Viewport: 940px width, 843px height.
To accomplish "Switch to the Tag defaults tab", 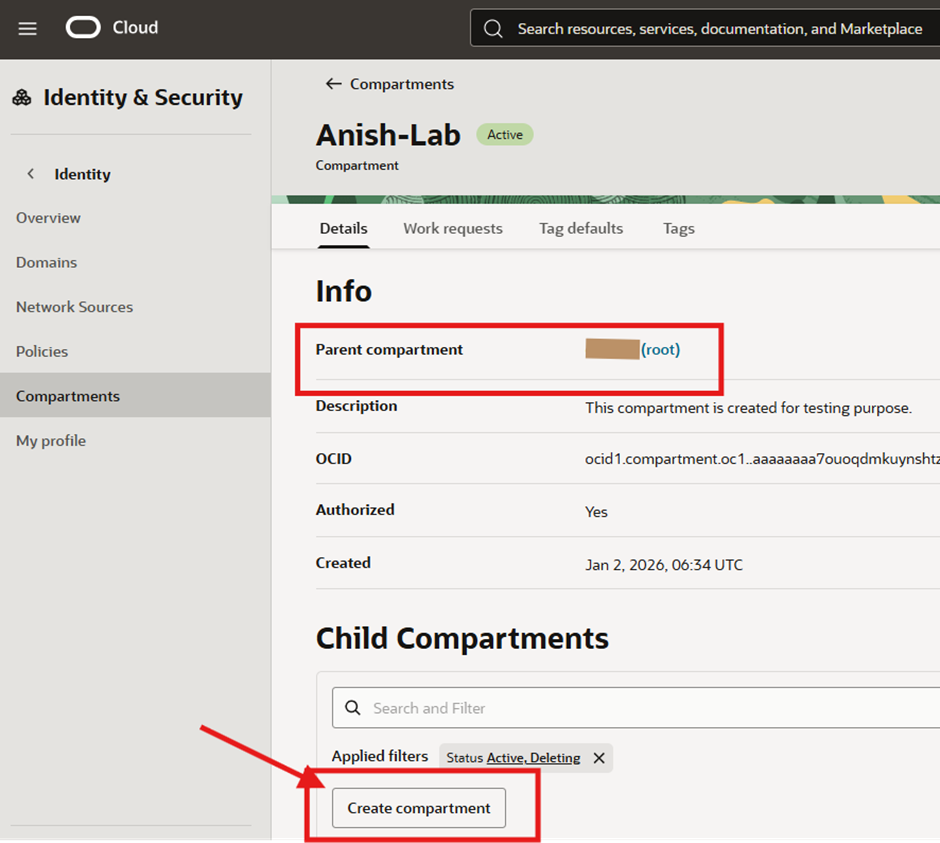I will pyautogui.click(x=581, y=229).
